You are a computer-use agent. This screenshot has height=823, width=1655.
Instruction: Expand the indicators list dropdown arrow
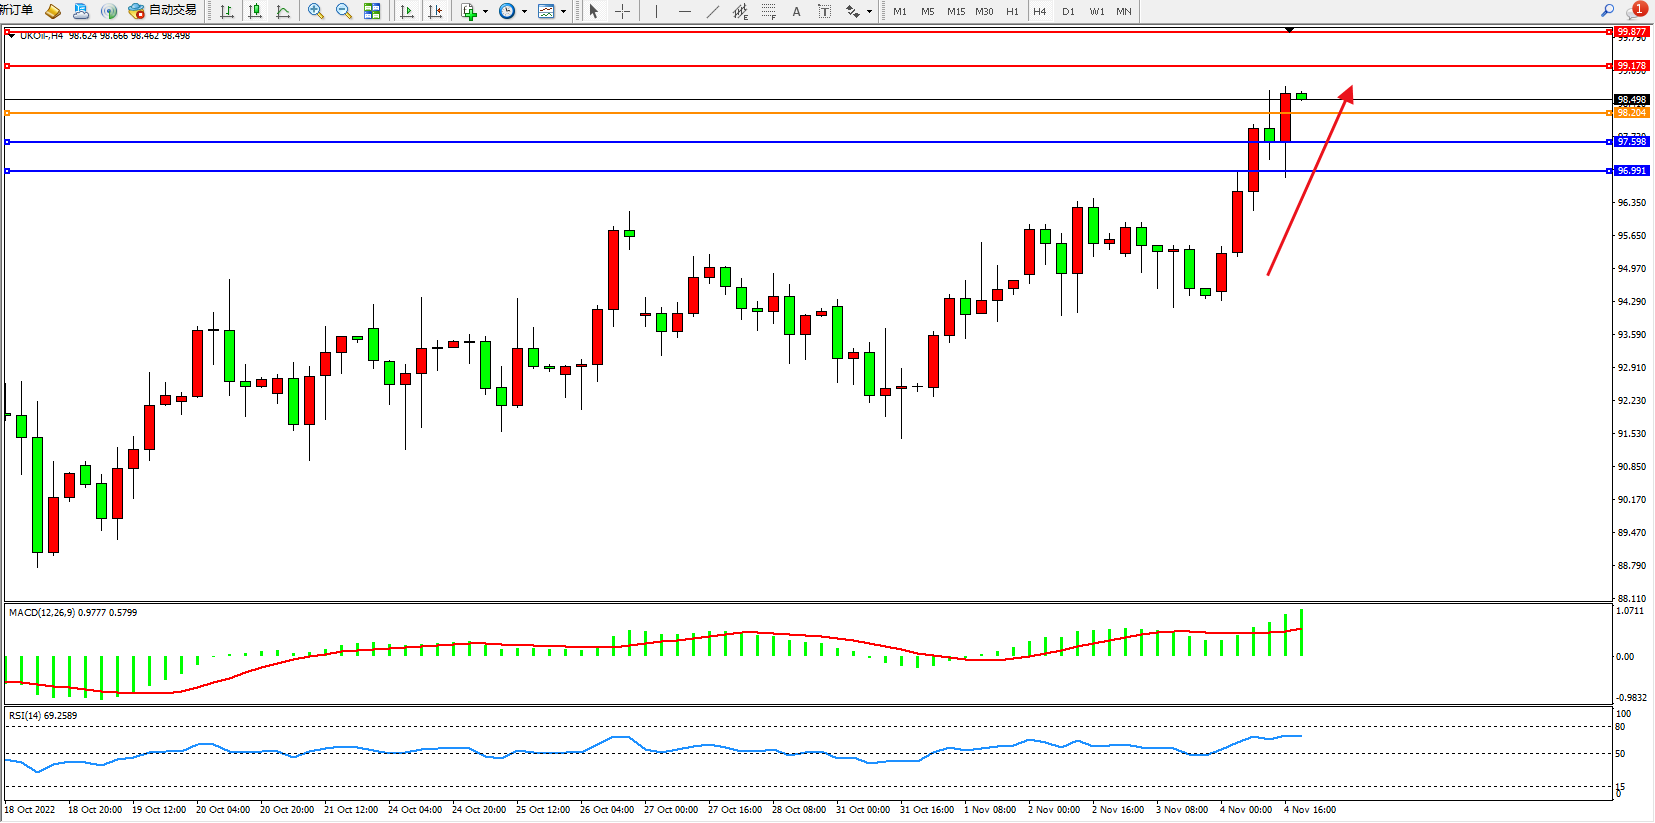tap(486, 12)
